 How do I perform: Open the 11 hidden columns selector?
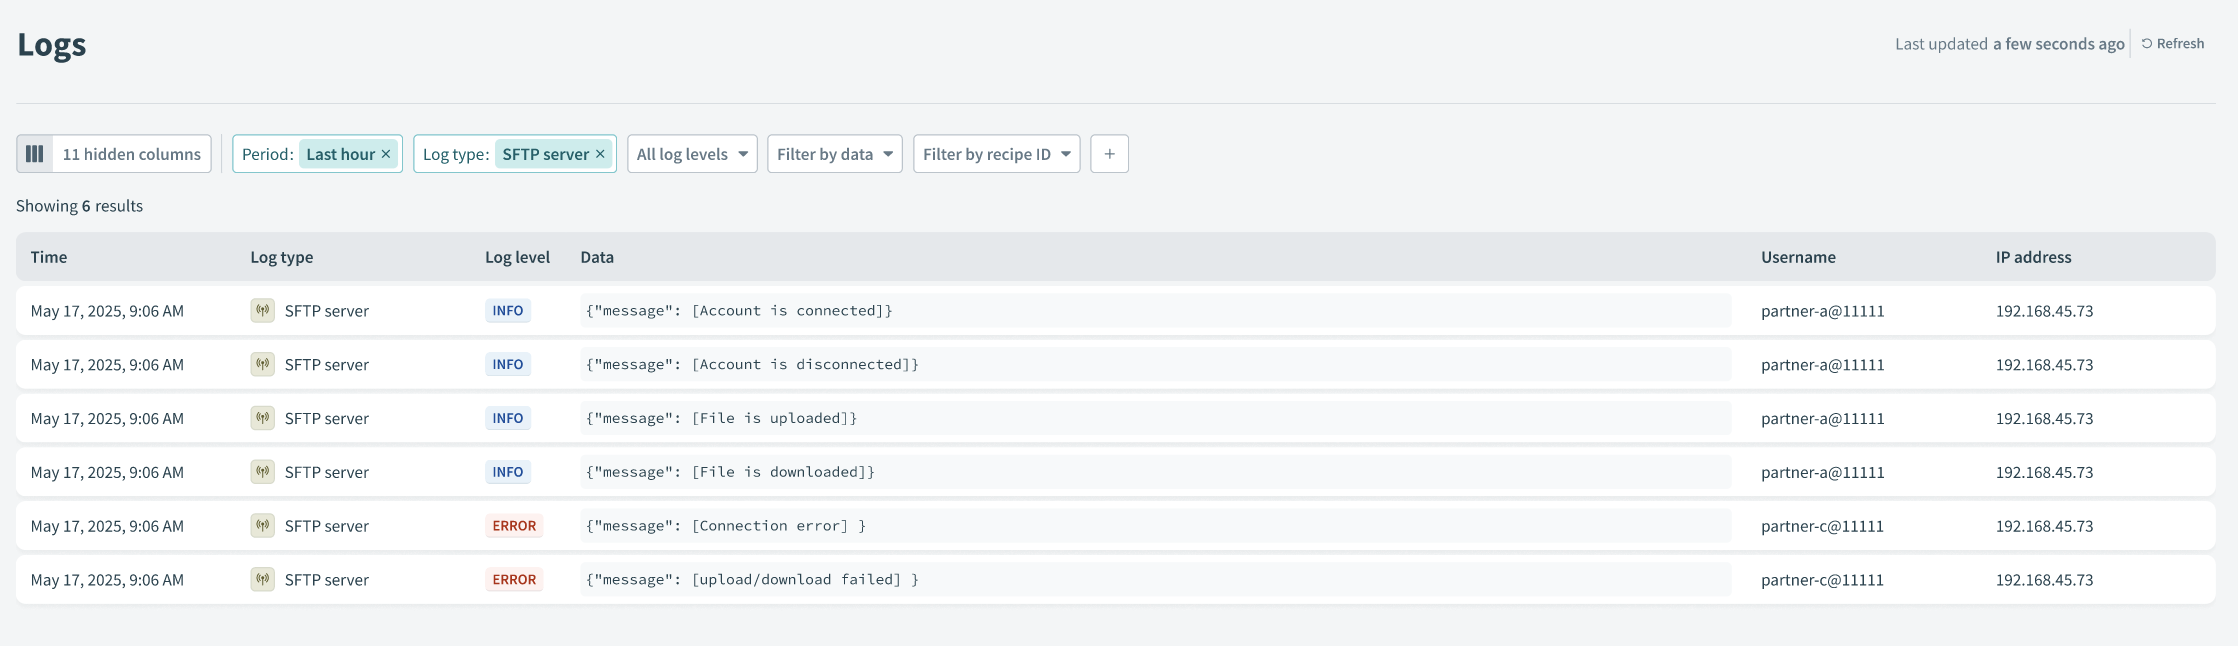[x=131, y=154]
